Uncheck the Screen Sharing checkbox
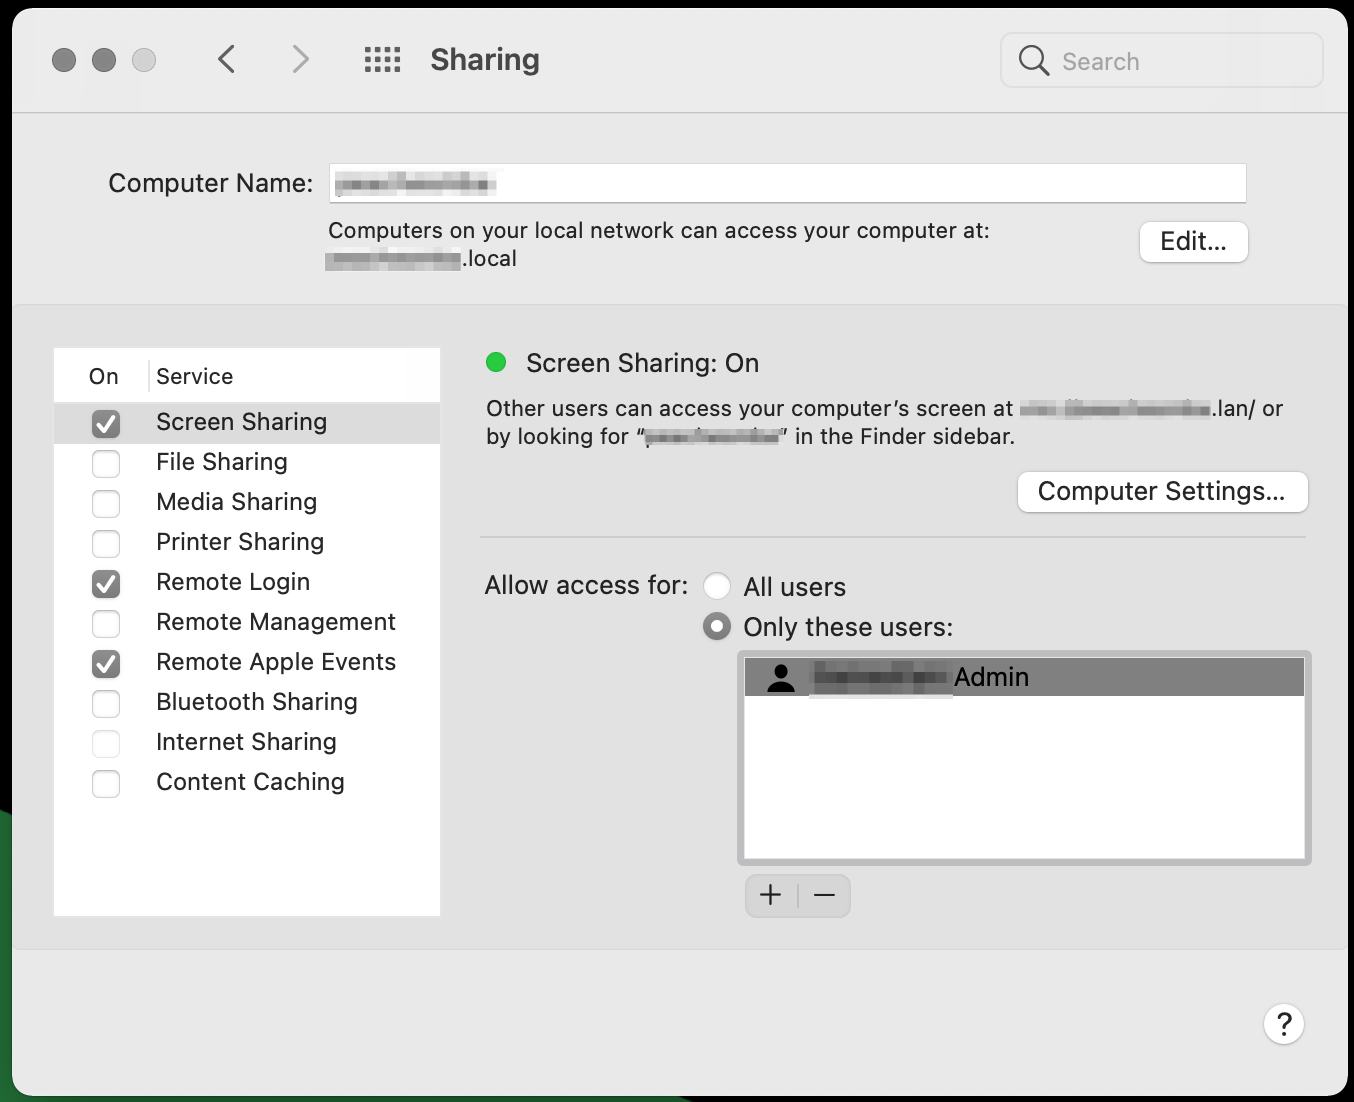1354x1102 pixels. pyautogui.click(x=106, y=424)
